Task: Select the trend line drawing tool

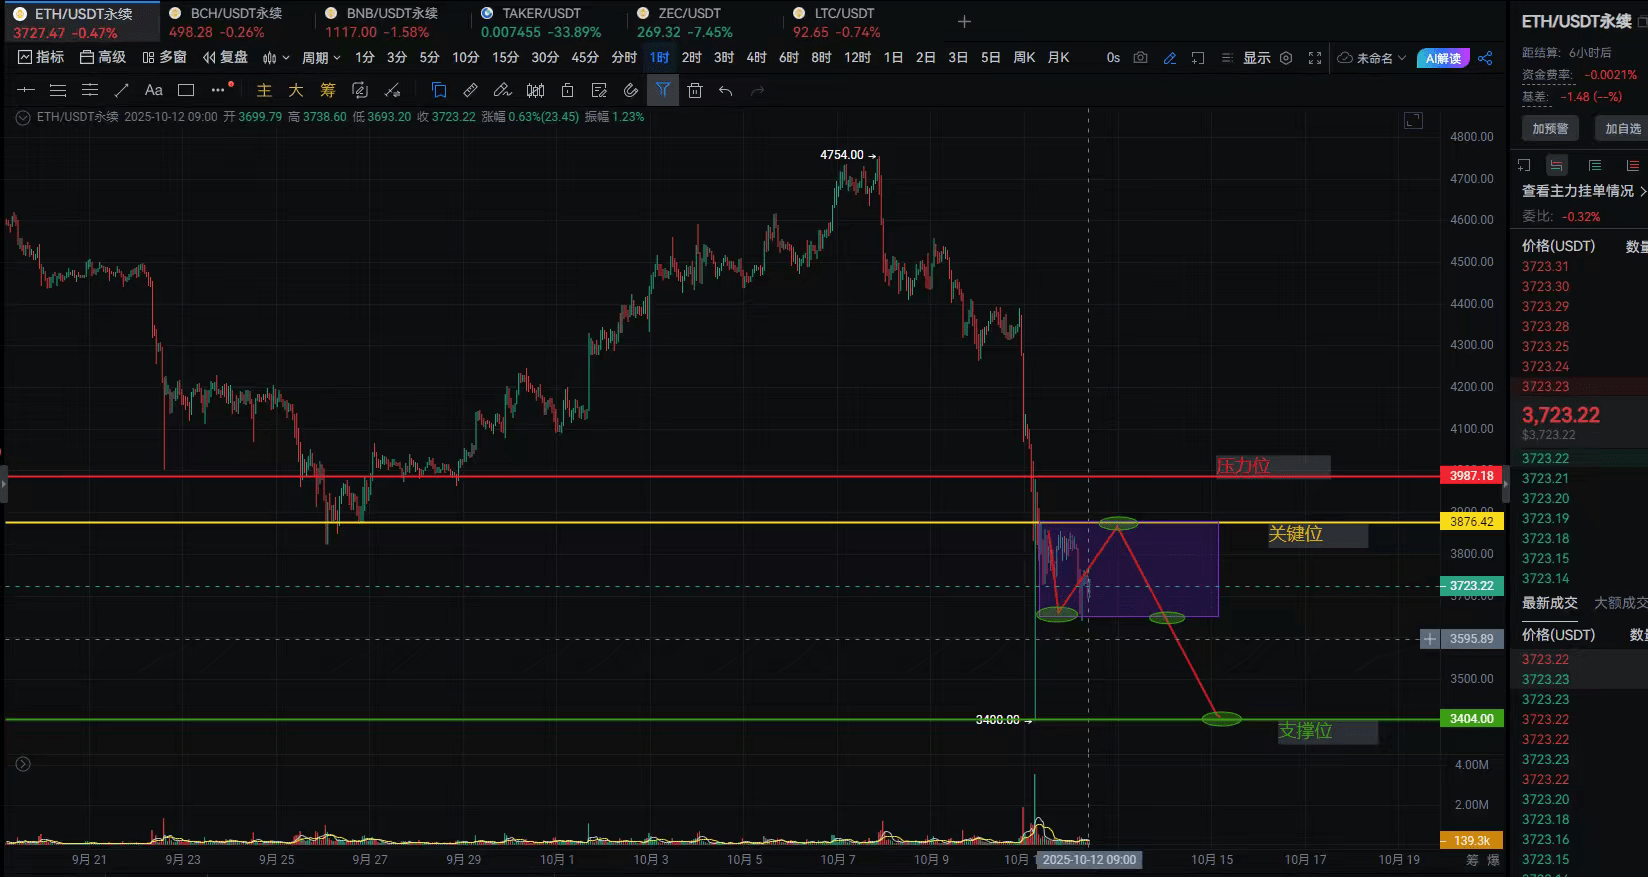Action: point(122,90)
